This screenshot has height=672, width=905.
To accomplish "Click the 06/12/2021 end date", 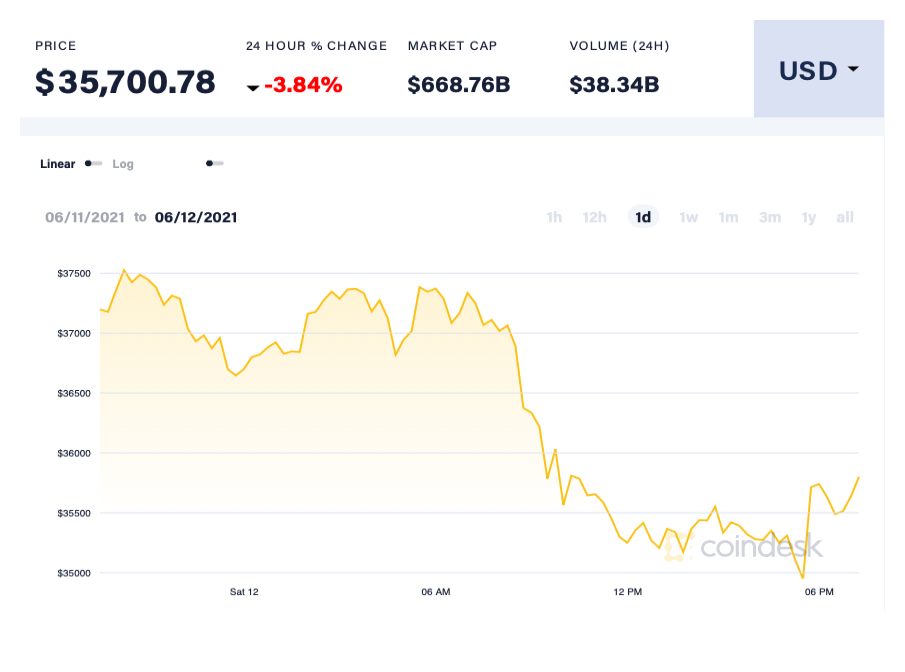I will (196, 217).
